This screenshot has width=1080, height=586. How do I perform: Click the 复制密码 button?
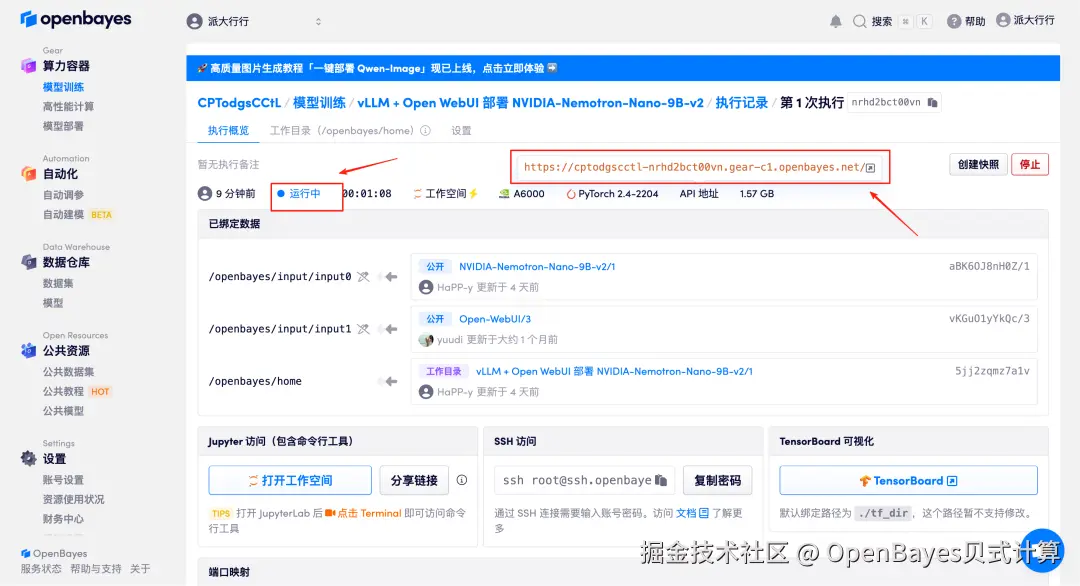pyautogui.click(x=717, y=480)
